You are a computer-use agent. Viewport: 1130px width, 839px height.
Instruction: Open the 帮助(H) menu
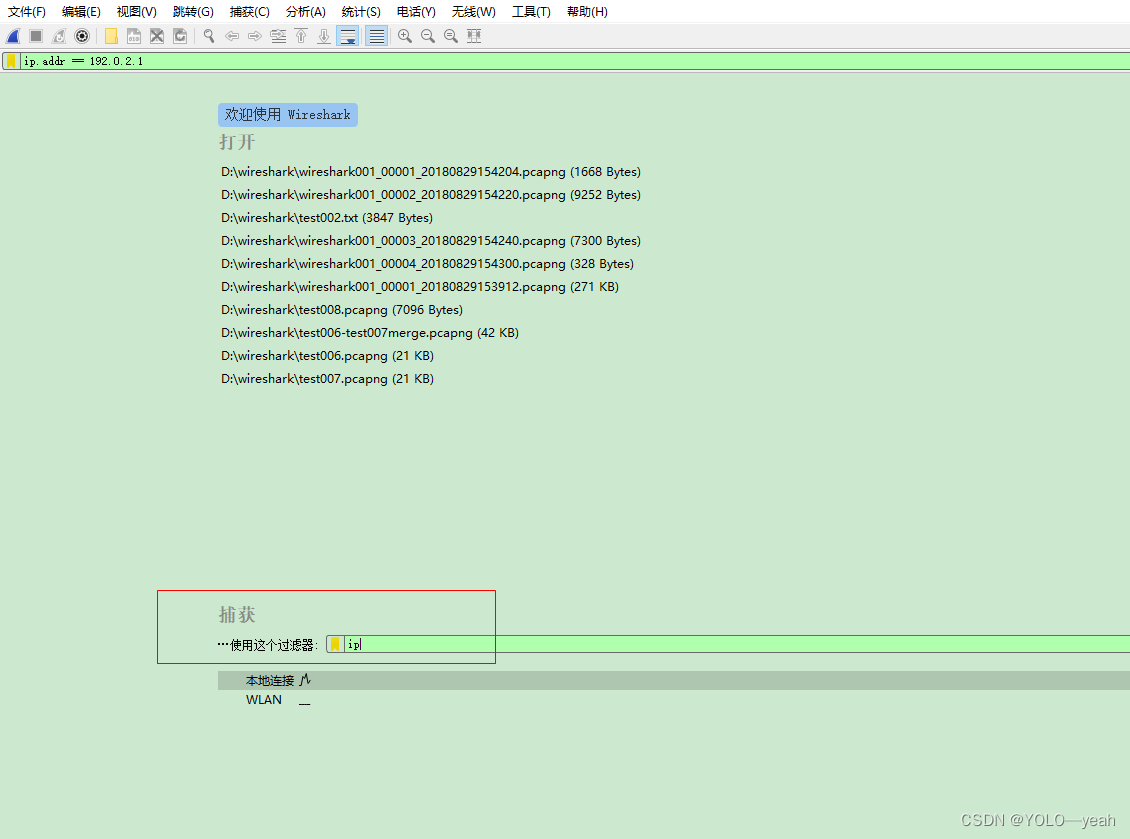click(587, 12)
